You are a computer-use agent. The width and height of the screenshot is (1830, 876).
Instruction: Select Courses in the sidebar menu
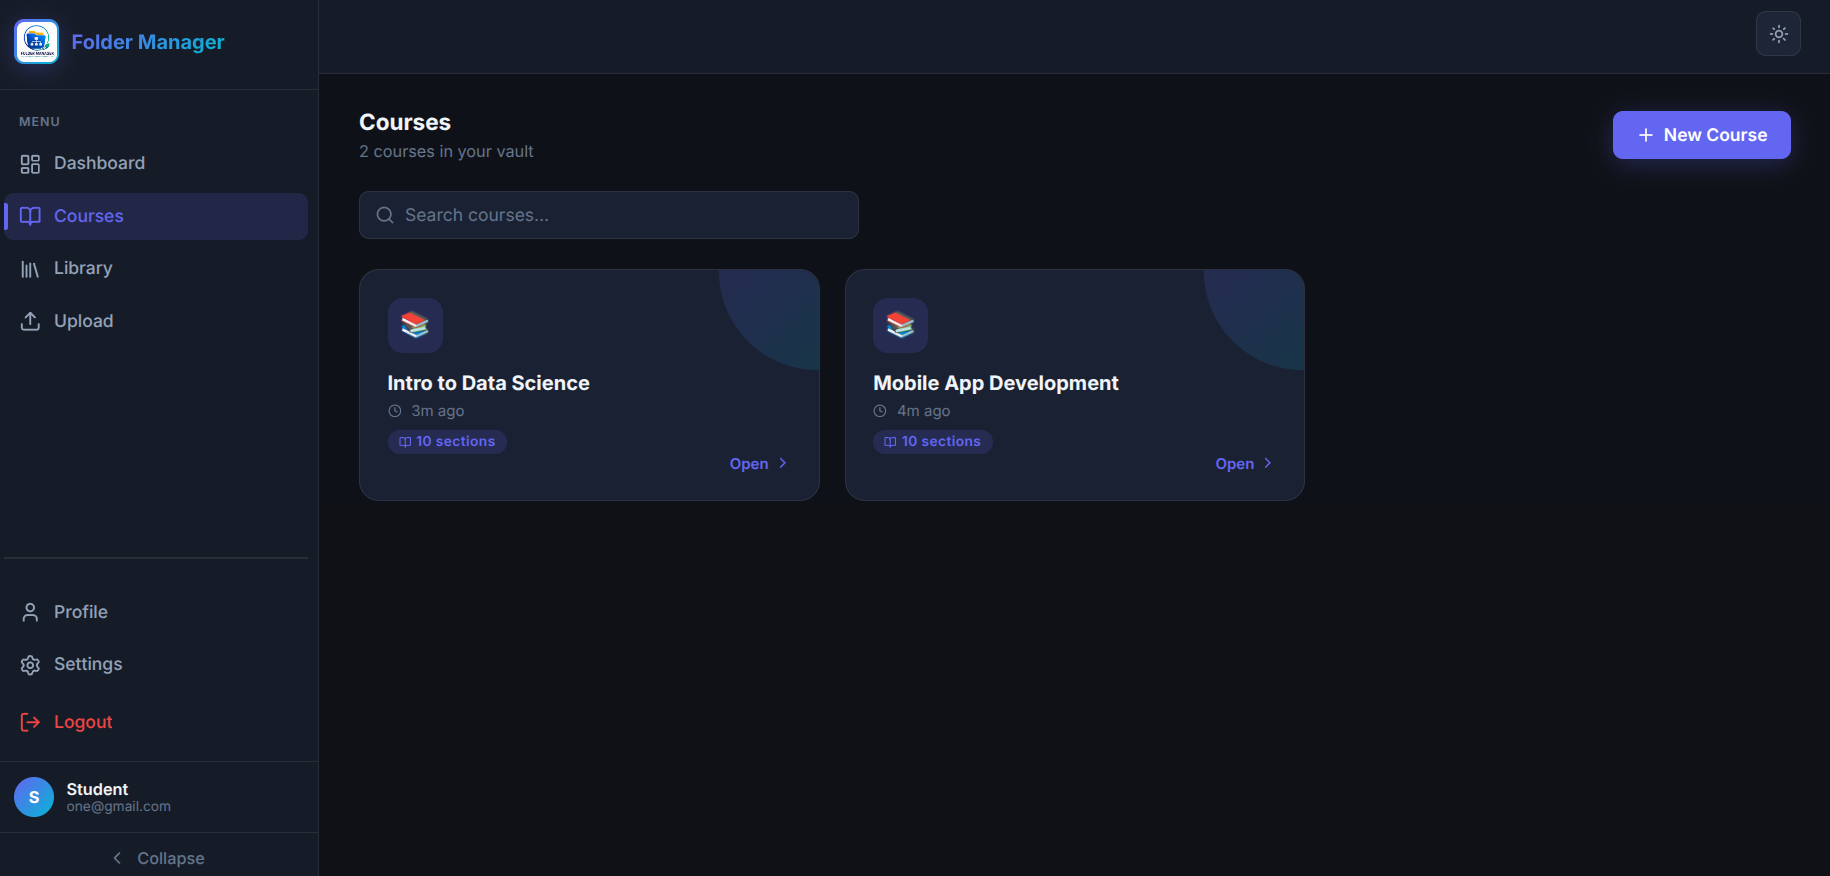[x=156, y=216]
